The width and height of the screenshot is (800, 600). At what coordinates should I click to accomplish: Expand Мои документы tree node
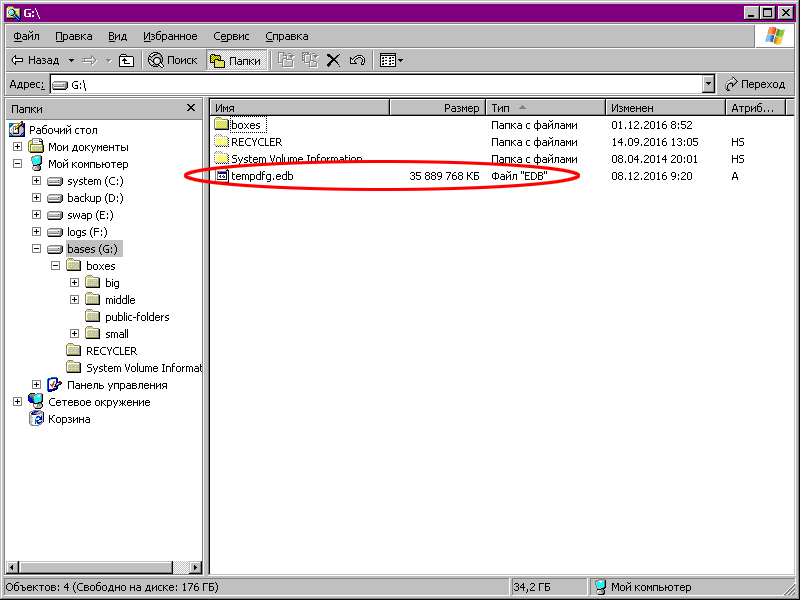click(x=17, y=146)
